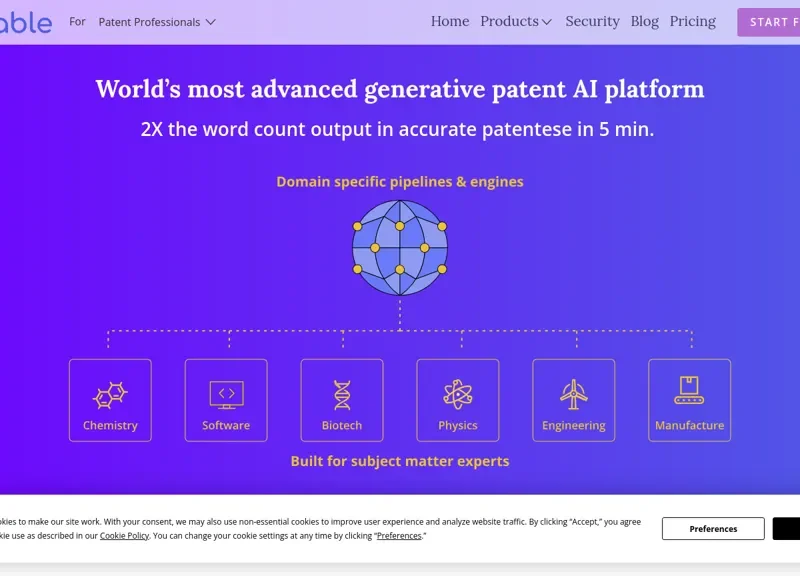Click the dark button next to Preferences
Image resolution: width=800 pixels, height=576 pixels.
point(787,529)
